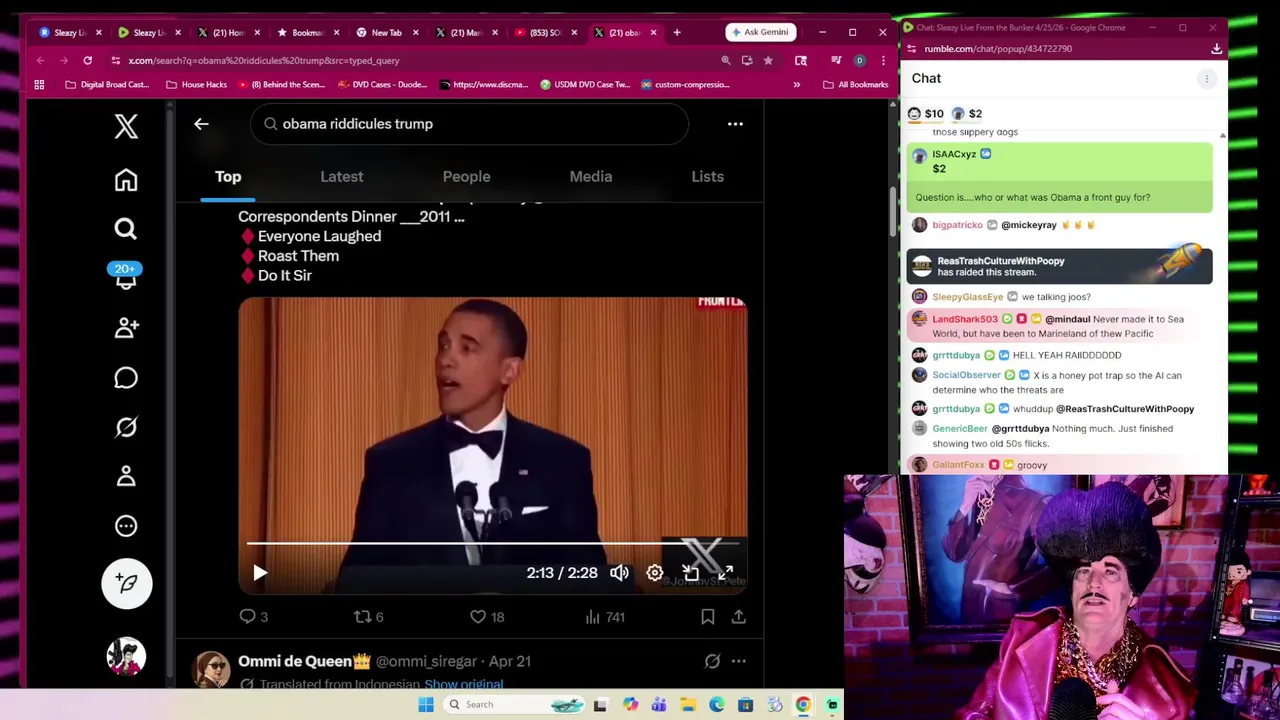The height and width of the screenshot is (720, 1280).
Task: Play the Obama video
Action: [260, 573]
